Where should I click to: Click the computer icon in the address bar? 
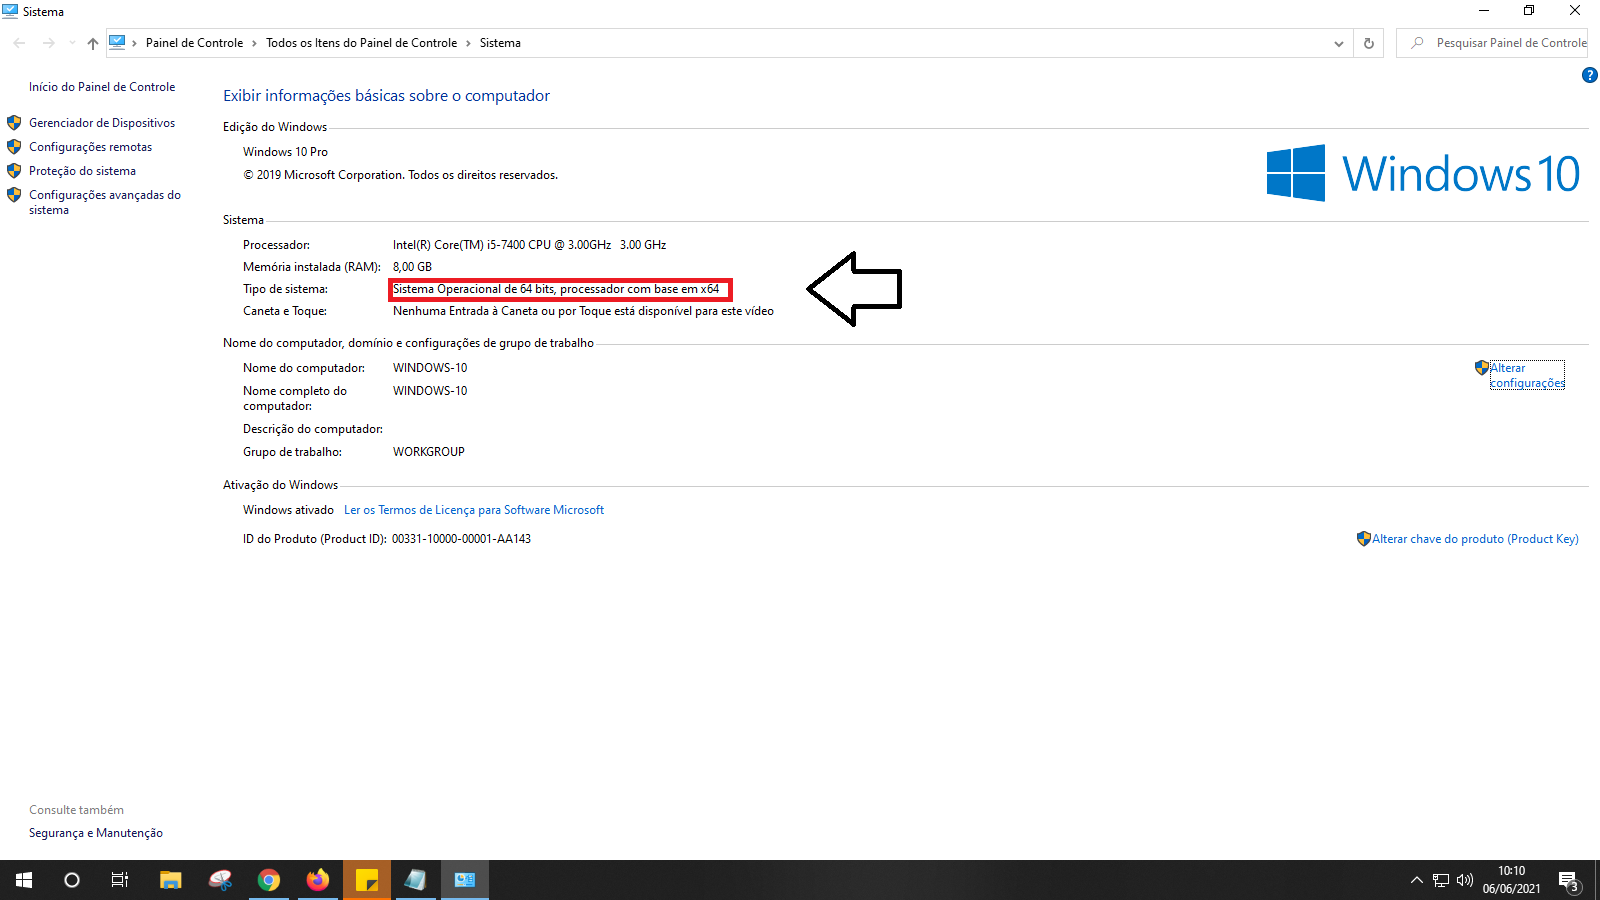[117, 42]
